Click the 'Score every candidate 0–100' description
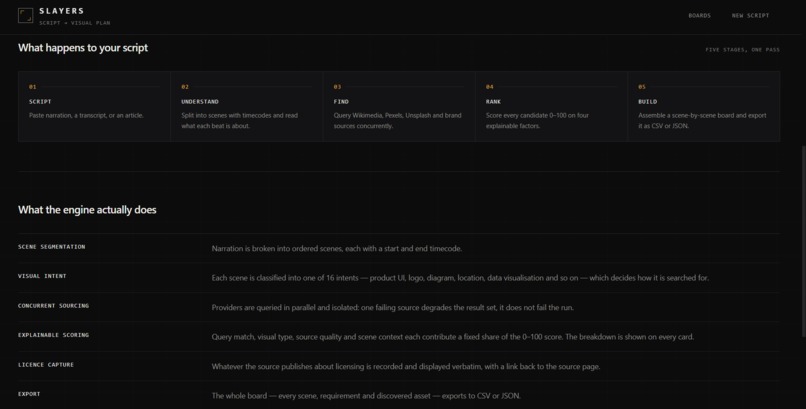This screenshot has width=806, height=409. (537, 121)
